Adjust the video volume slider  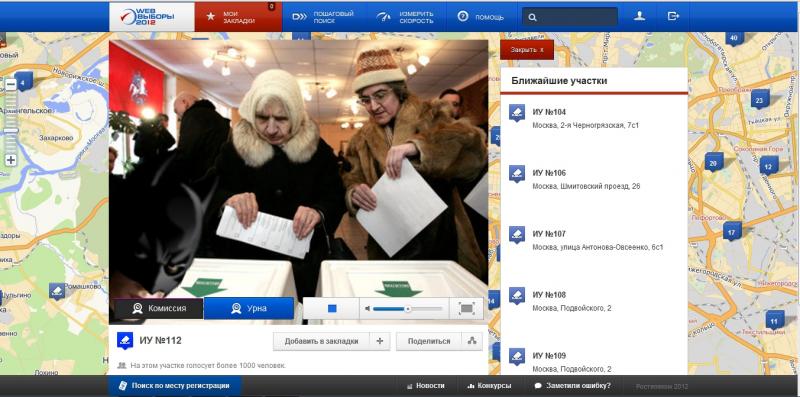407,309
